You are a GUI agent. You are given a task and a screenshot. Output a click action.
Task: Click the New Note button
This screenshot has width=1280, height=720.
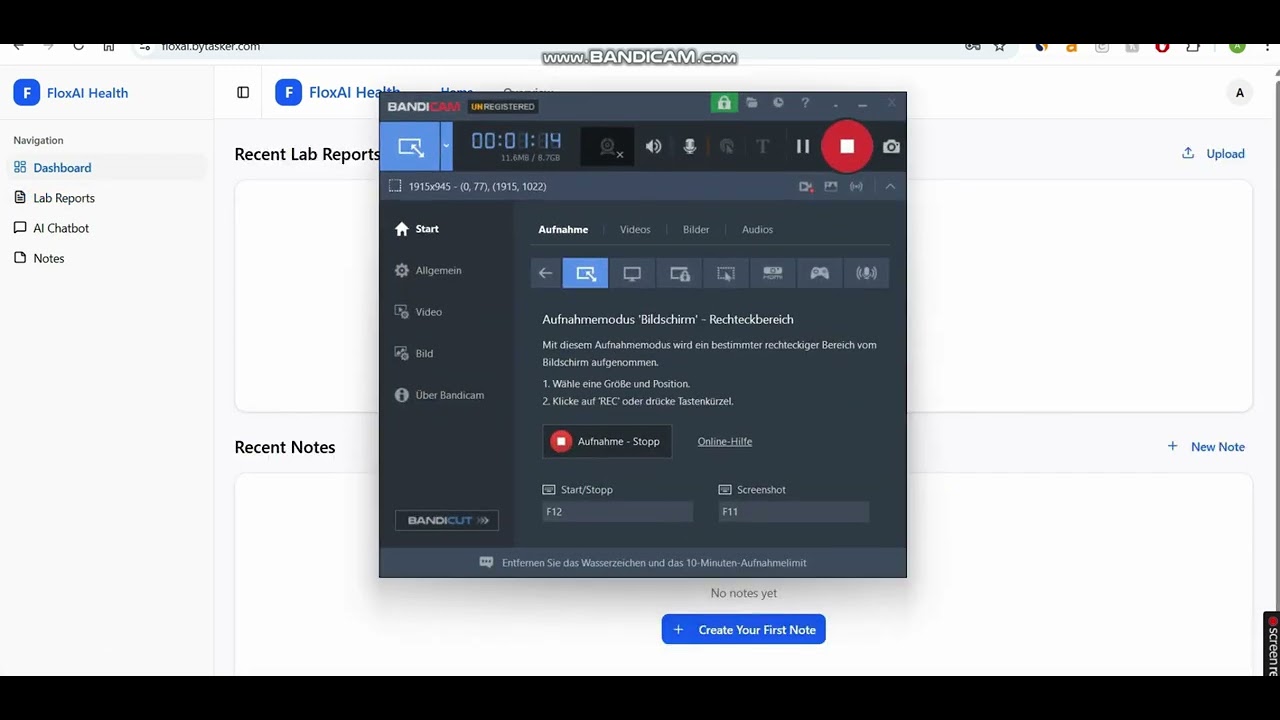pos(1205,447)
